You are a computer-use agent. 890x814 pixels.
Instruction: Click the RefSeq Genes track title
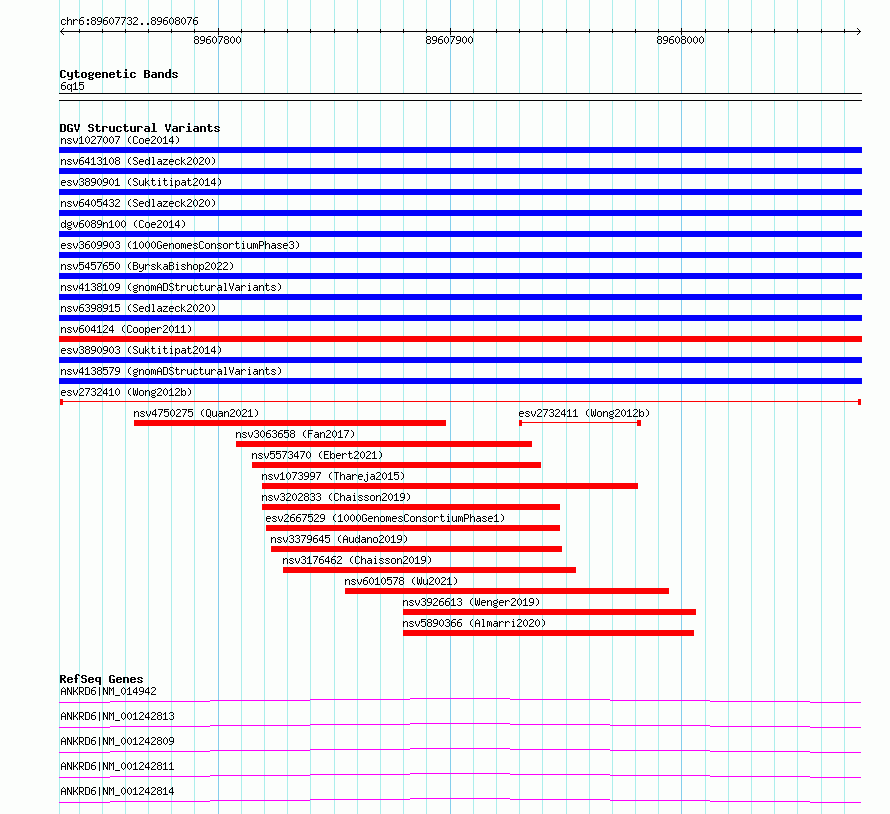[101, 679]
